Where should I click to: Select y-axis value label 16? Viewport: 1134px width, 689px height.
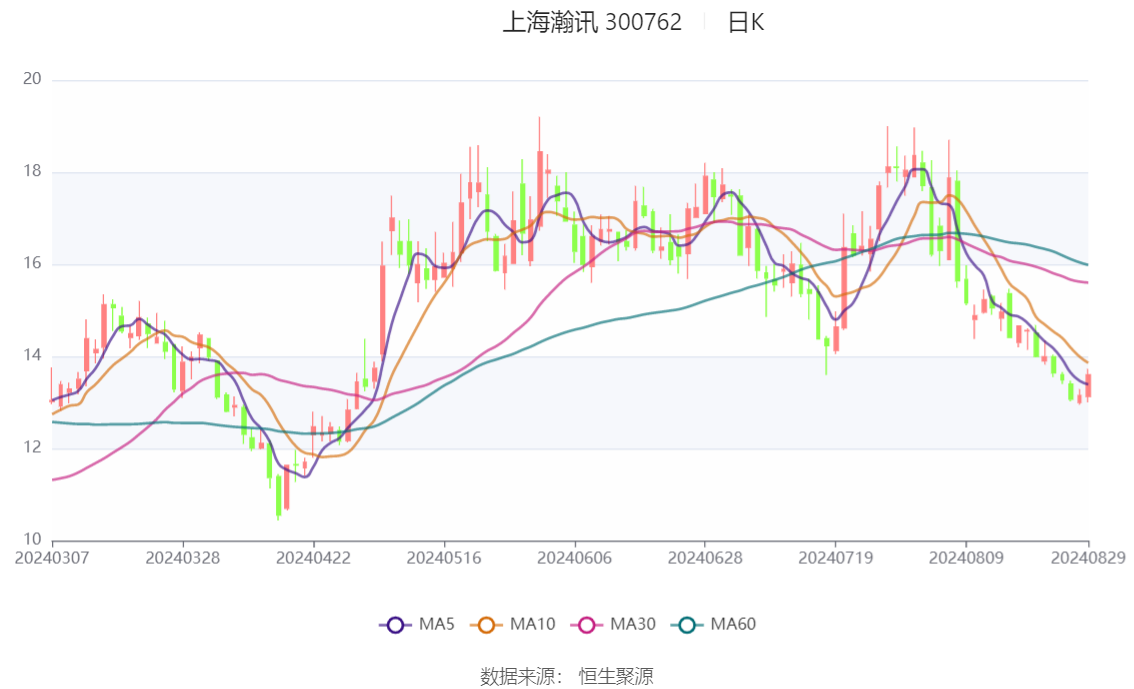(x=32, y=263)
